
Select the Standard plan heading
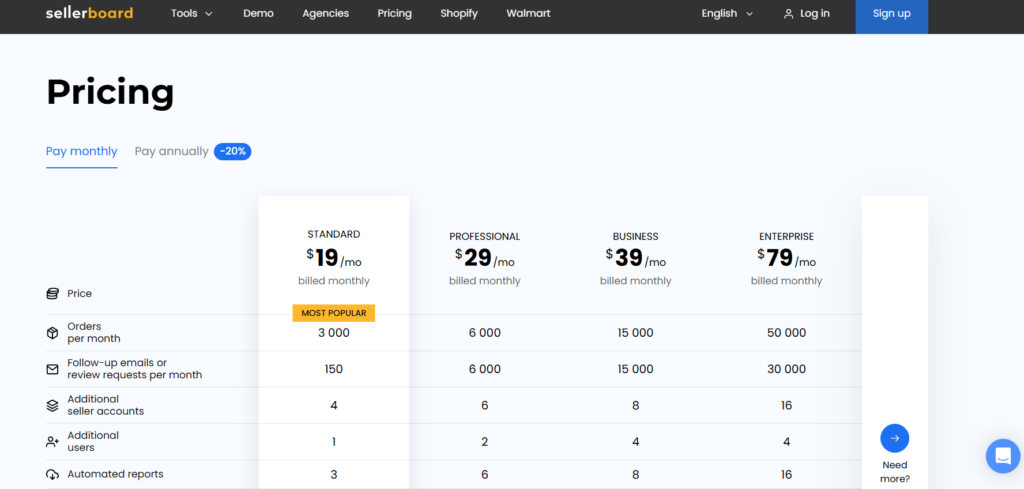pos(333,234)
